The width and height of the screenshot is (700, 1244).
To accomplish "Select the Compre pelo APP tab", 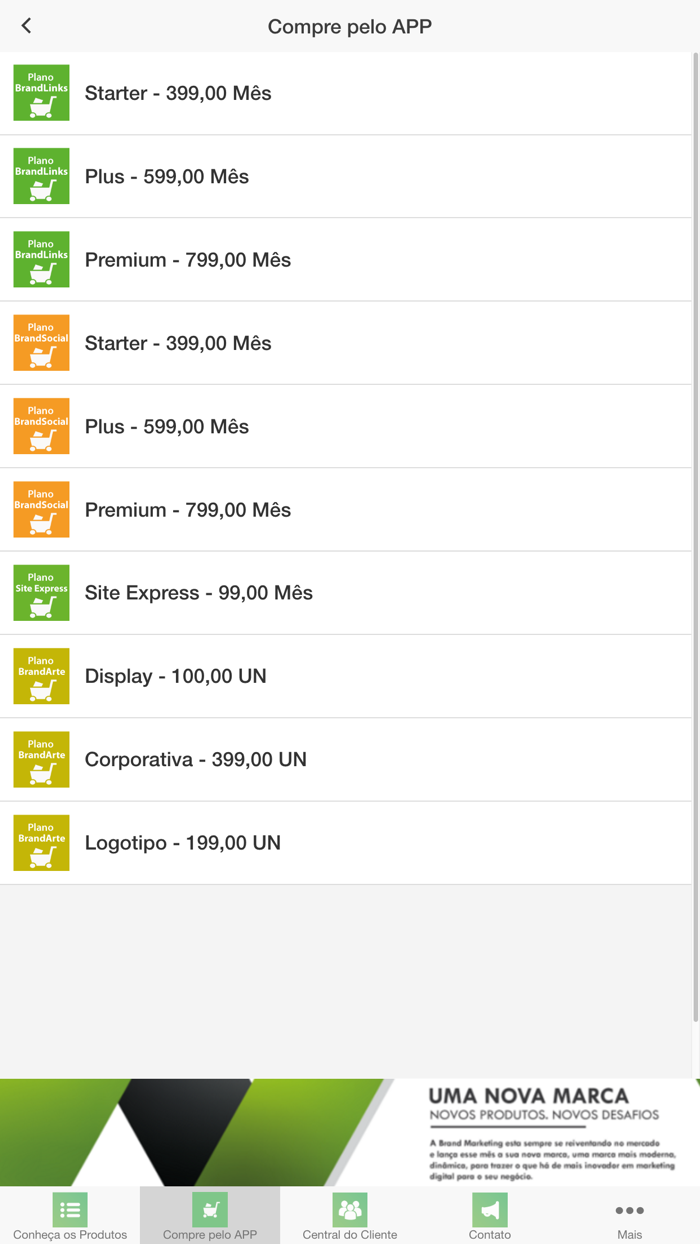I will pyautogui.click(x=210, y=1216).
